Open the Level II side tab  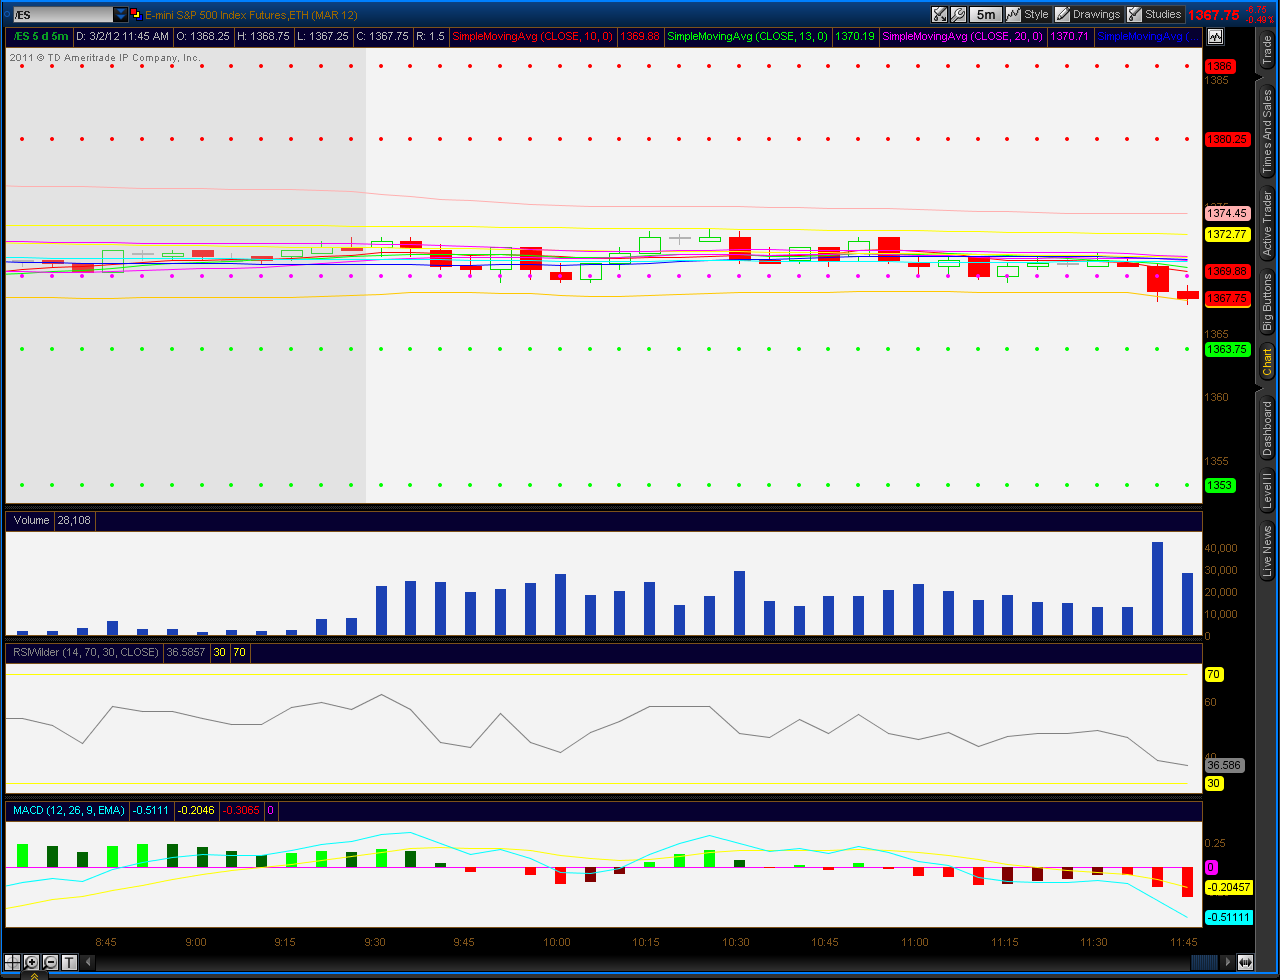pyautogui.click(x=1267, y=492)
